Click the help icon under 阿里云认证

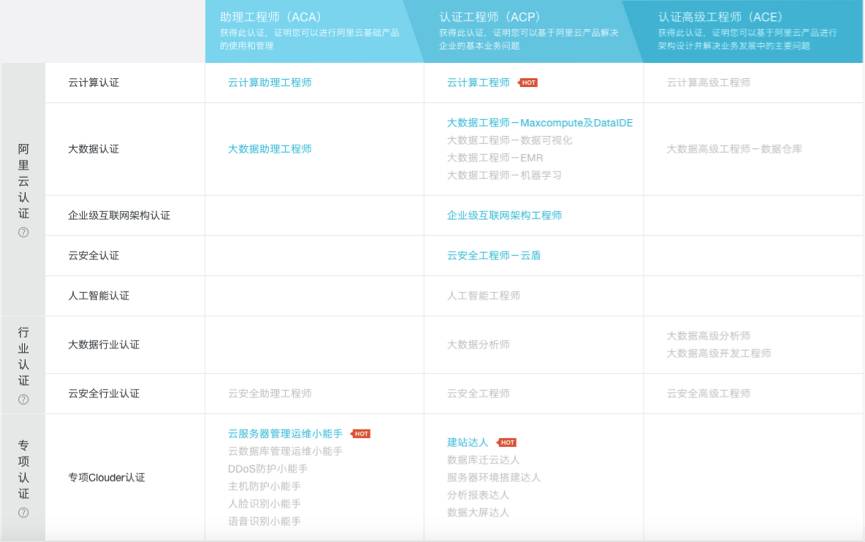tap(23, 232)
